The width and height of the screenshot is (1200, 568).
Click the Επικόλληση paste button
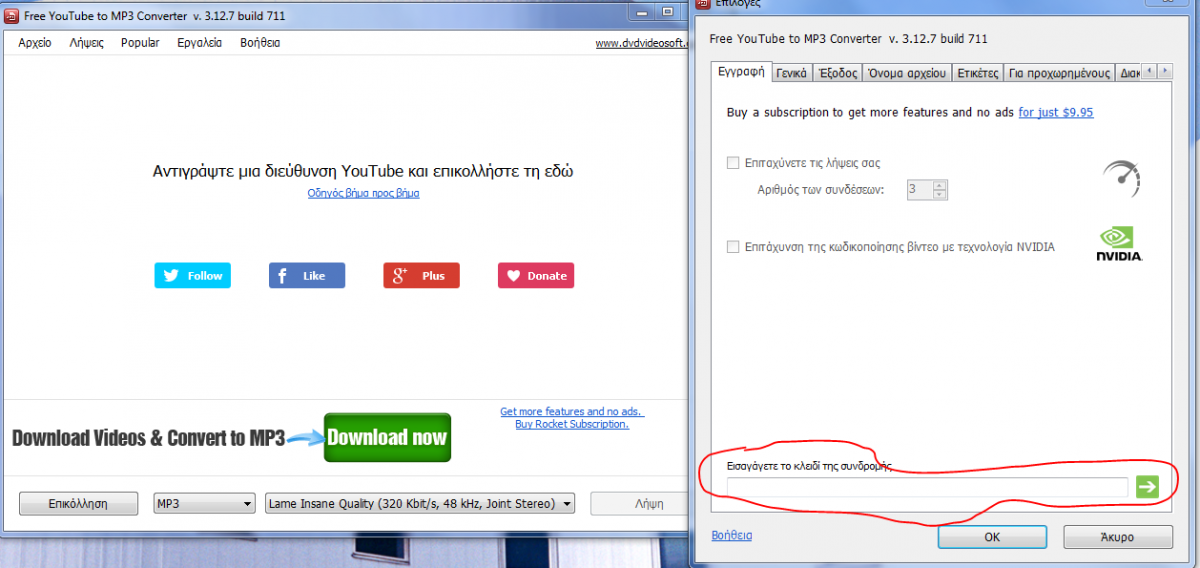(78, 504)
